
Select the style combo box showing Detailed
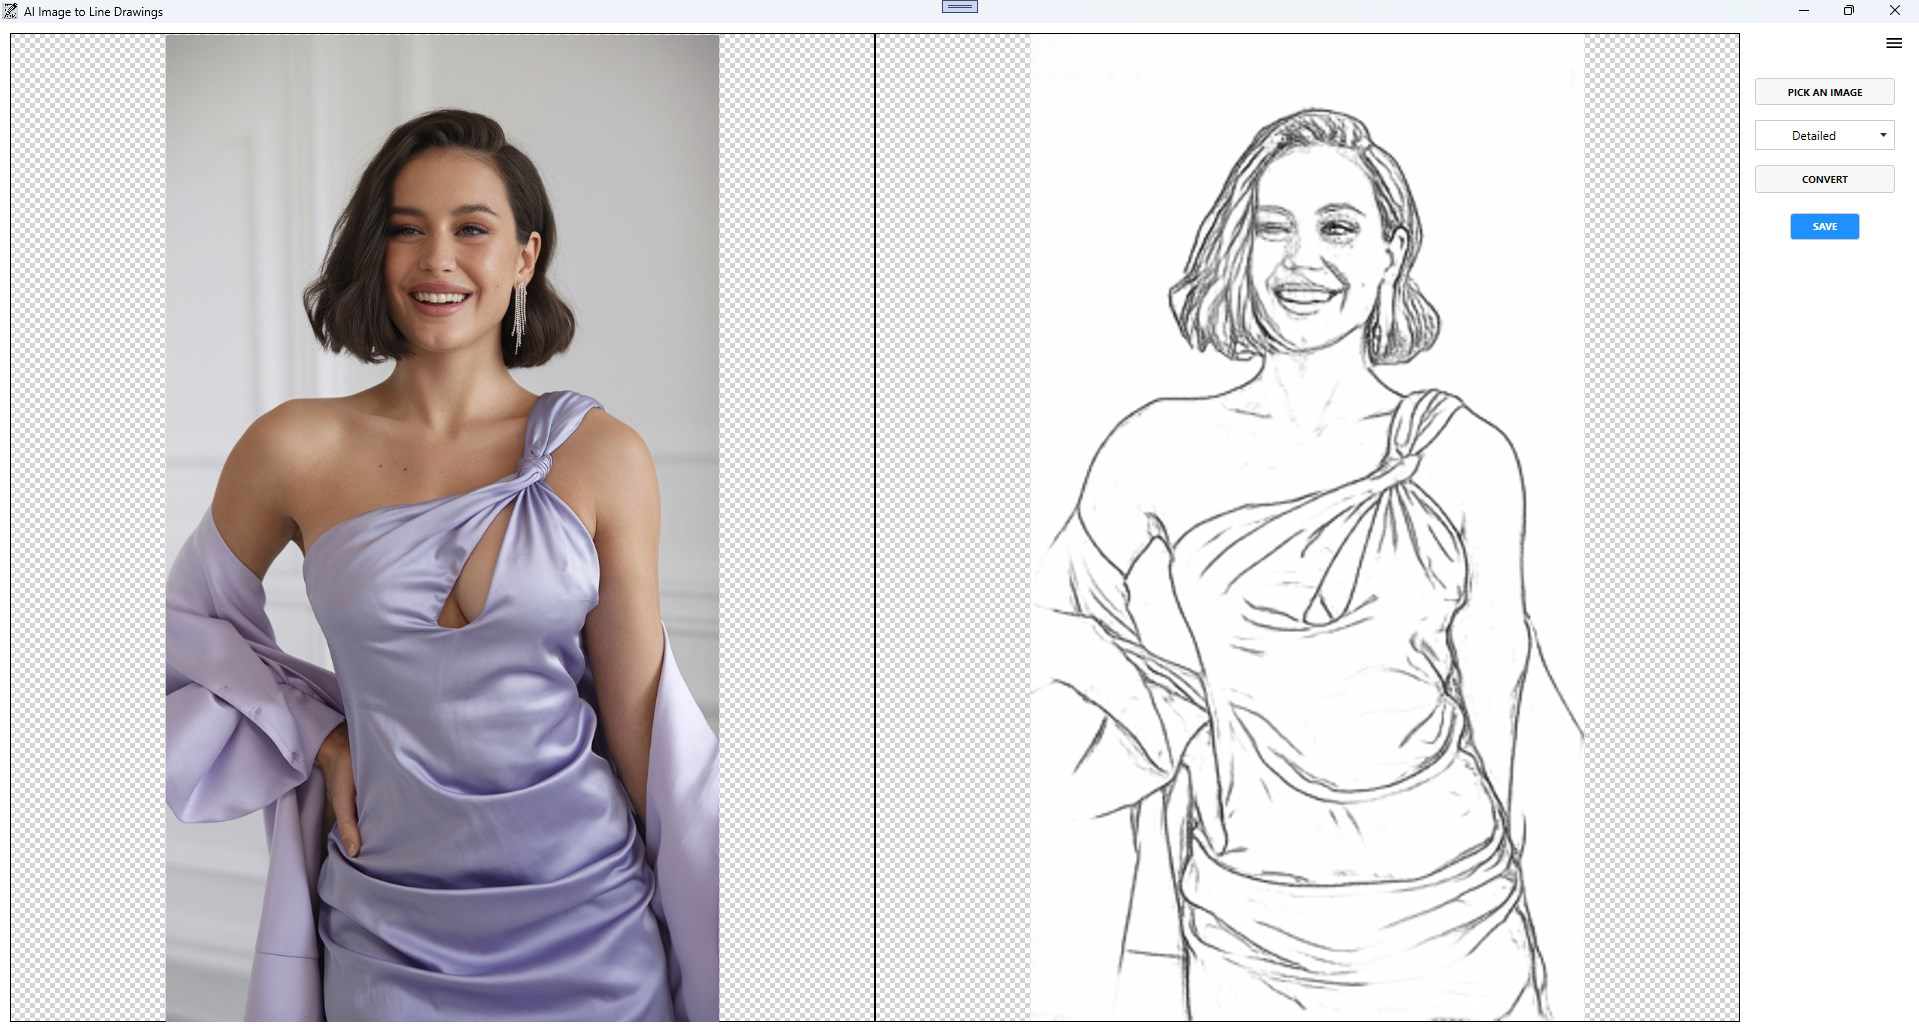click(x=1824, y=135)
